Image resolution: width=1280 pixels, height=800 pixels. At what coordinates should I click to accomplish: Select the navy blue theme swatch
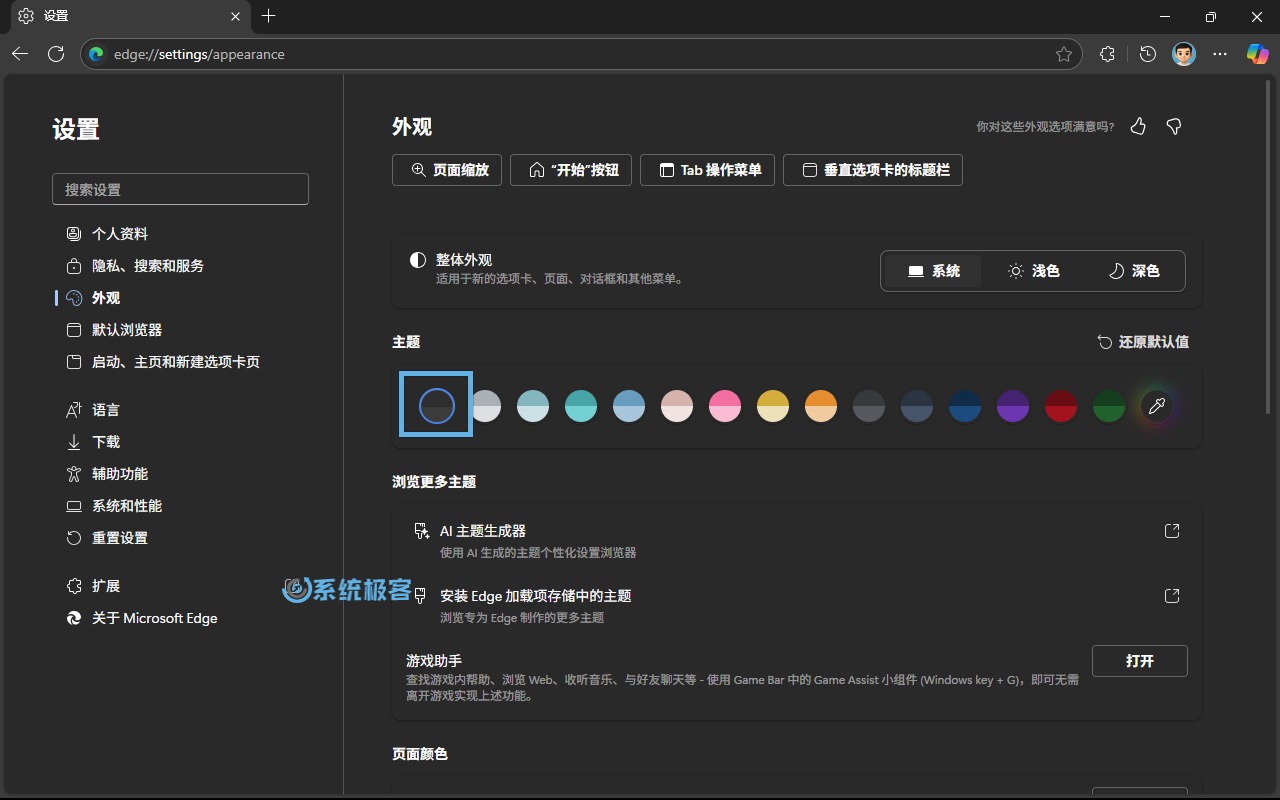[x=965, y=406]
